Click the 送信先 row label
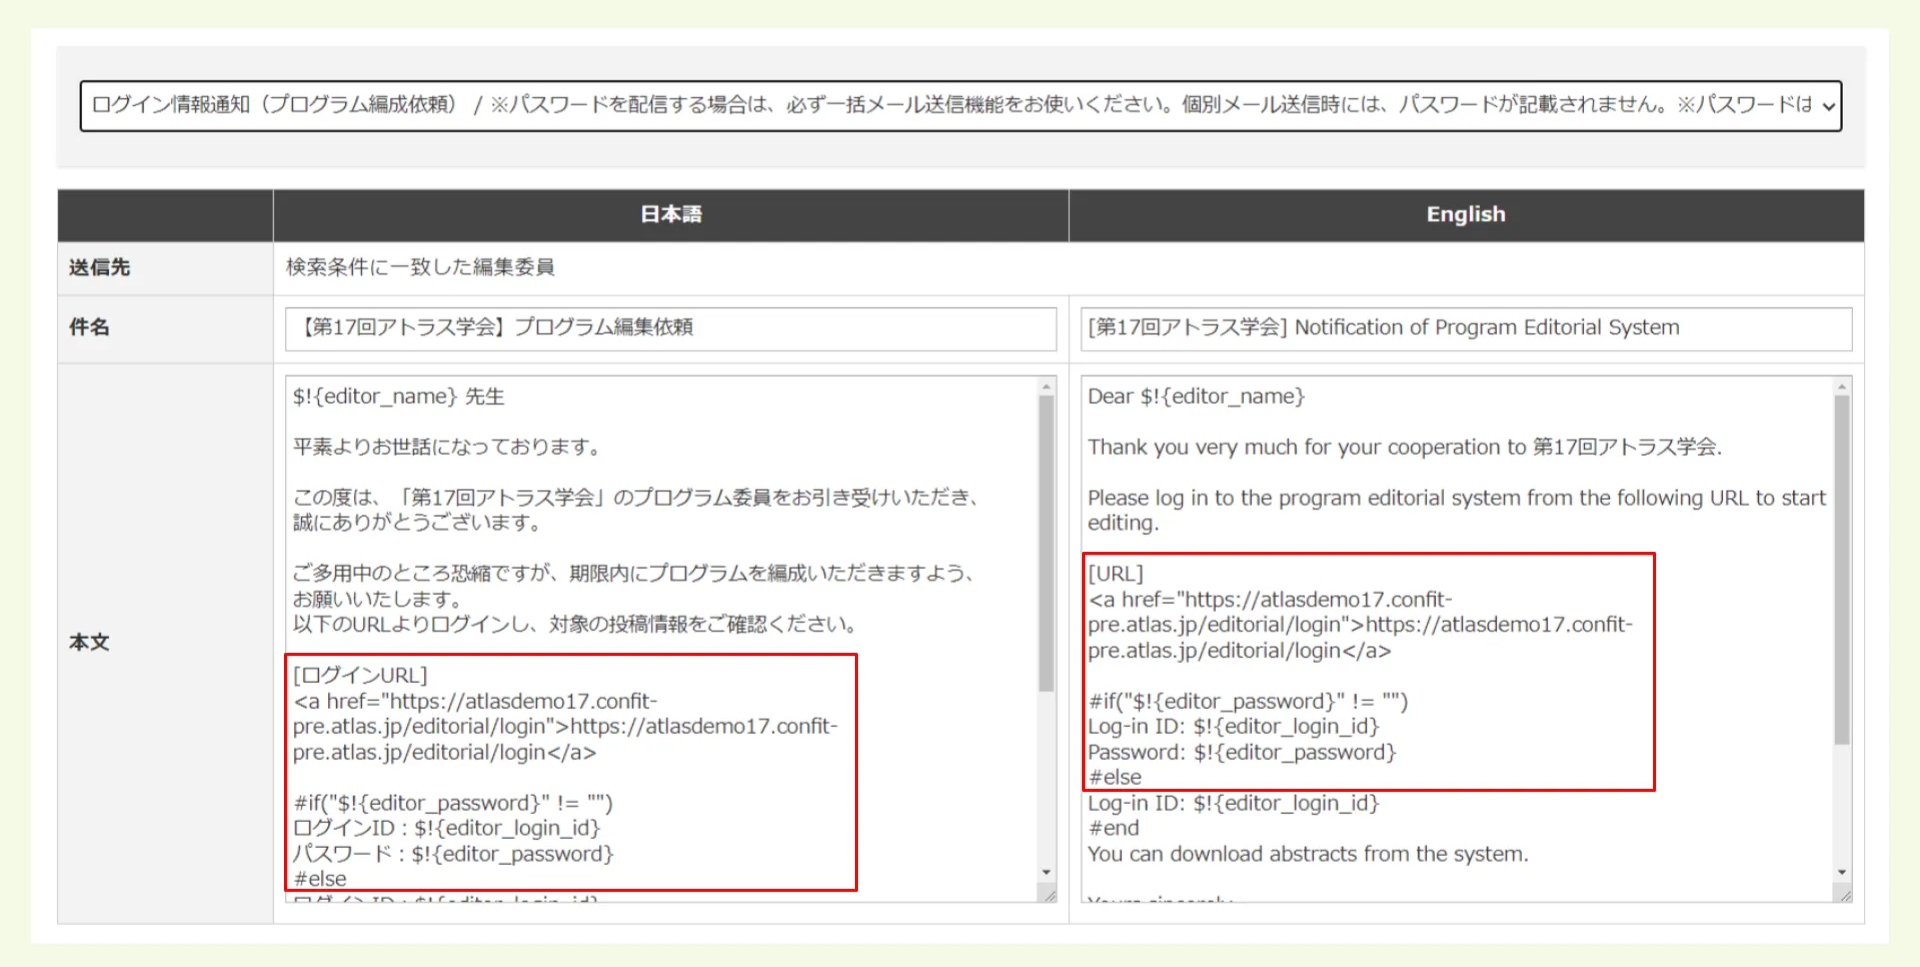This screenshot has width=1920, height=967. [96, 267]
